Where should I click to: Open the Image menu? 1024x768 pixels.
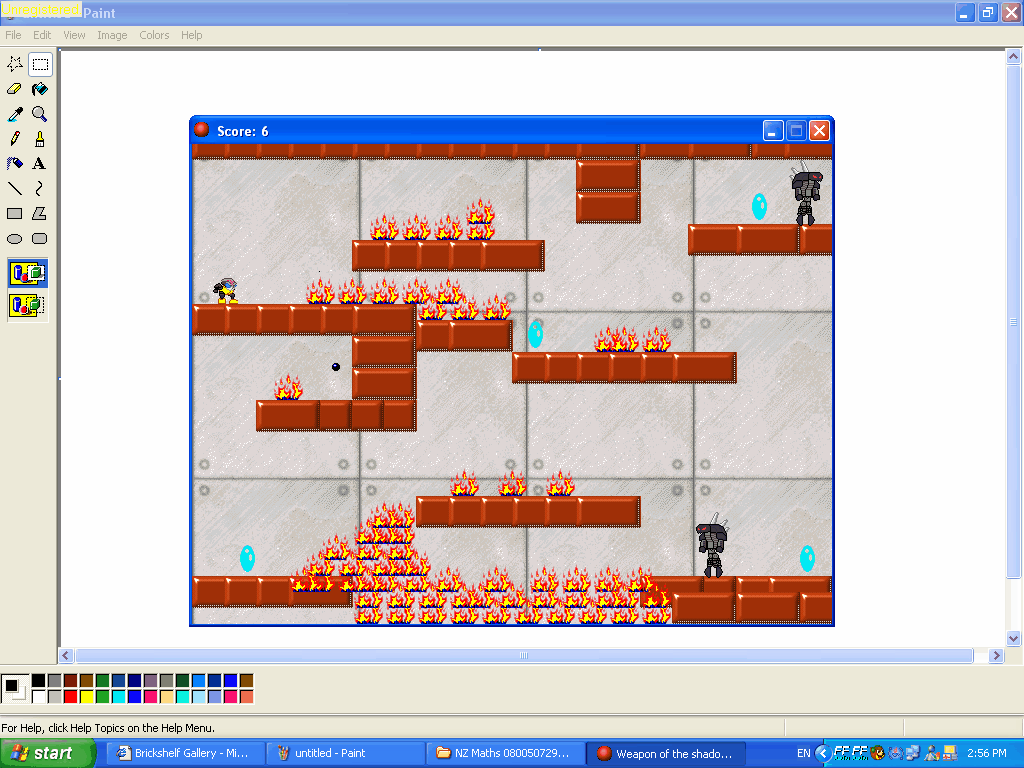click(112, 35)
